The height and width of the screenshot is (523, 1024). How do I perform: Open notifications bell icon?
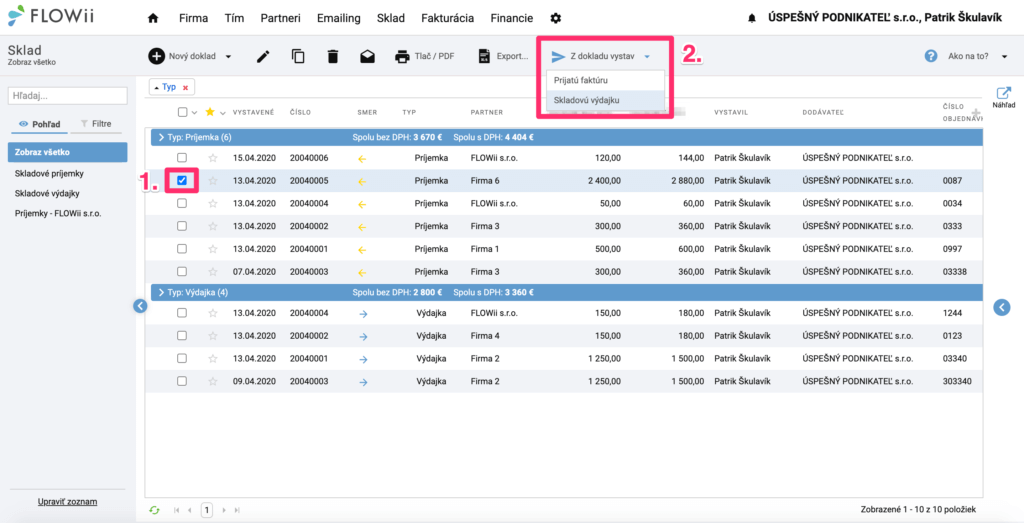[x=751, y=19]
